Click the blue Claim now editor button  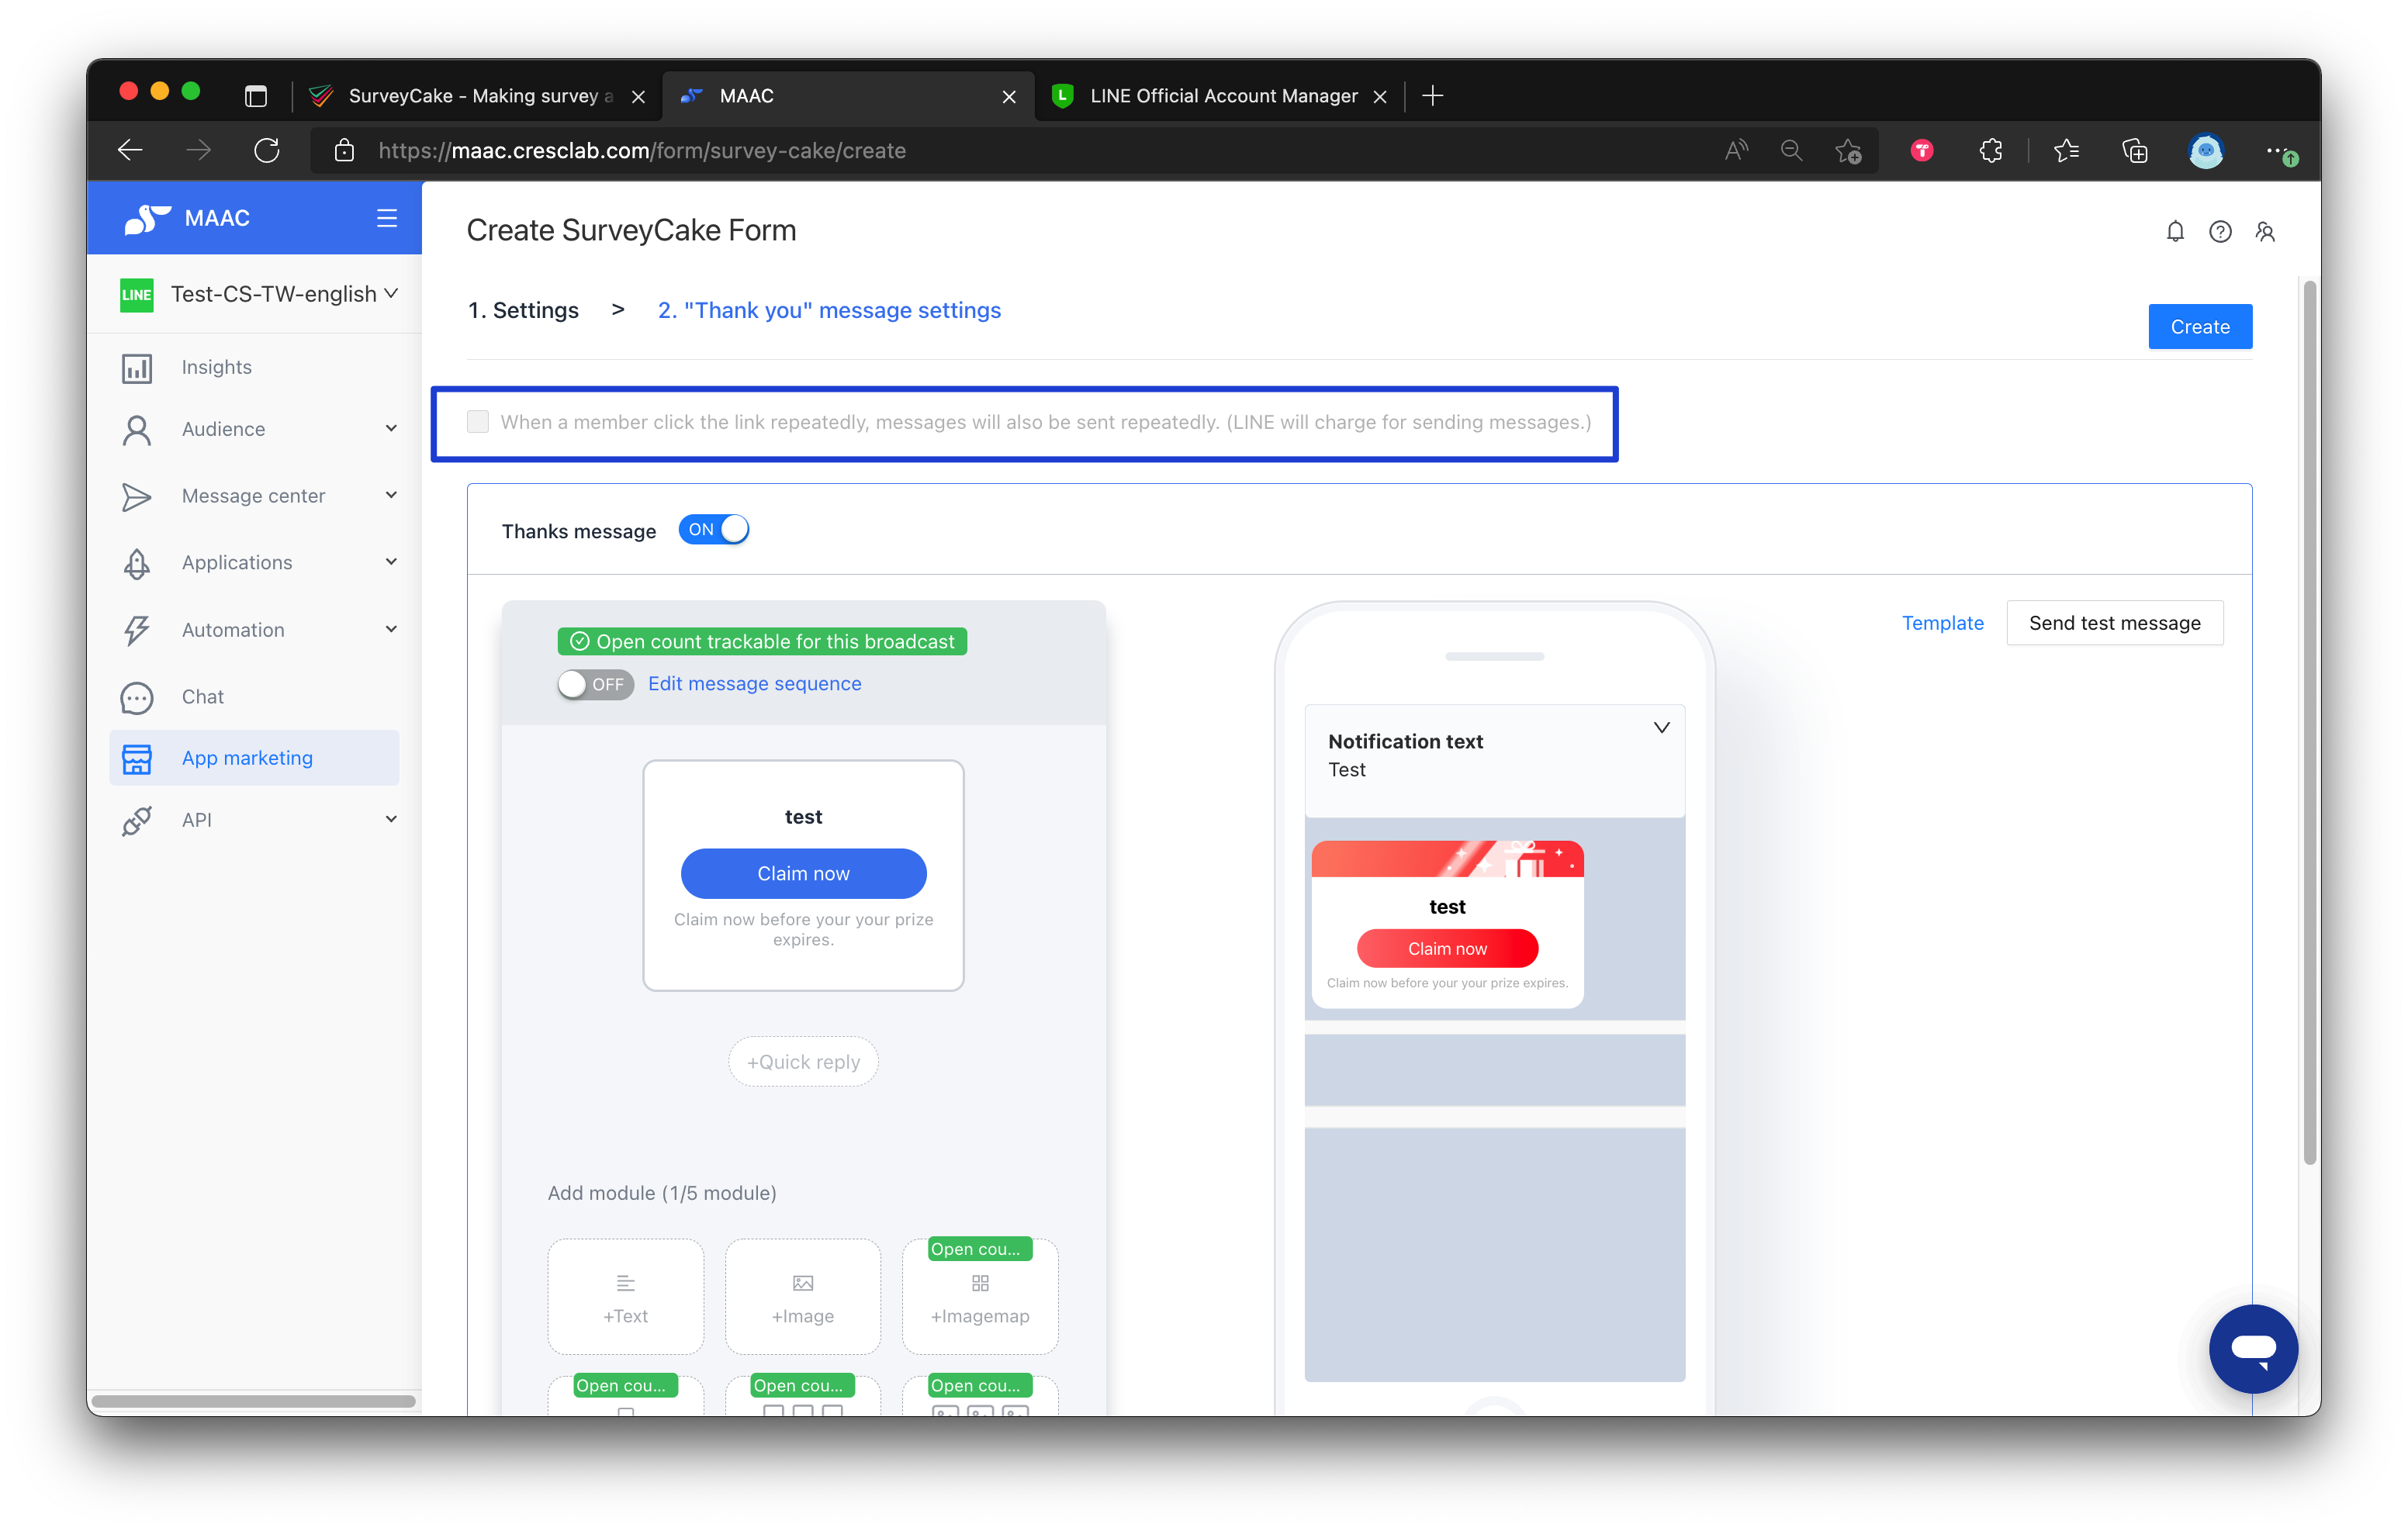803,874
